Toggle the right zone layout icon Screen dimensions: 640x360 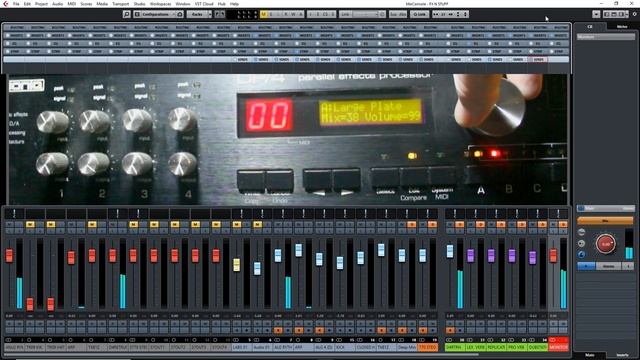pos(621,14)
